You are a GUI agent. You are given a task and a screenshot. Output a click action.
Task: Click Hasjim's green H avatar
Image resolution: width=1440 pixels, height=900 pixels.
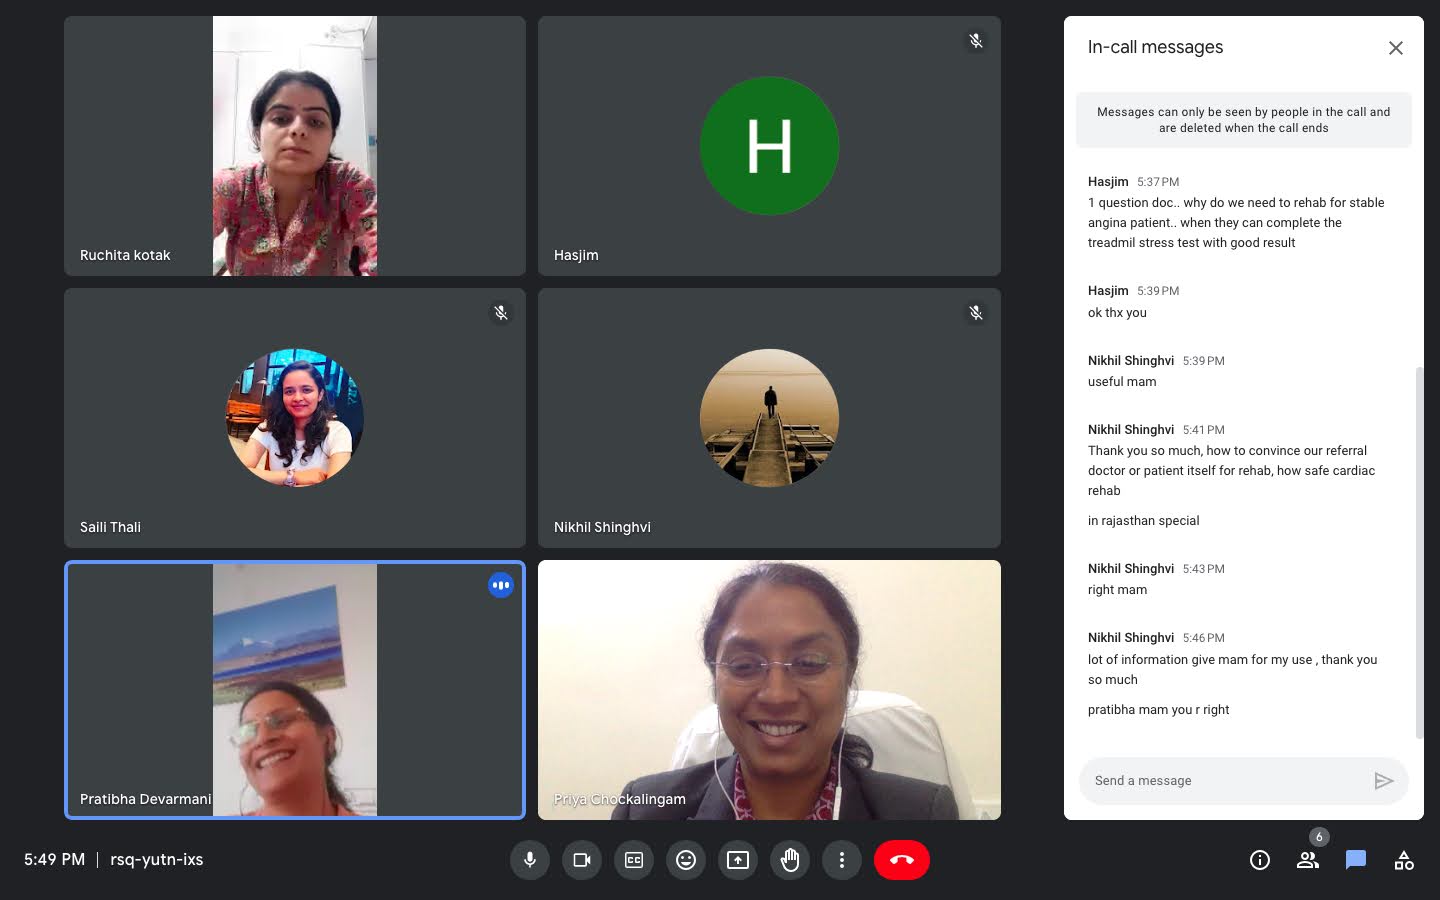pyautogui.click(x=769, y=146)
